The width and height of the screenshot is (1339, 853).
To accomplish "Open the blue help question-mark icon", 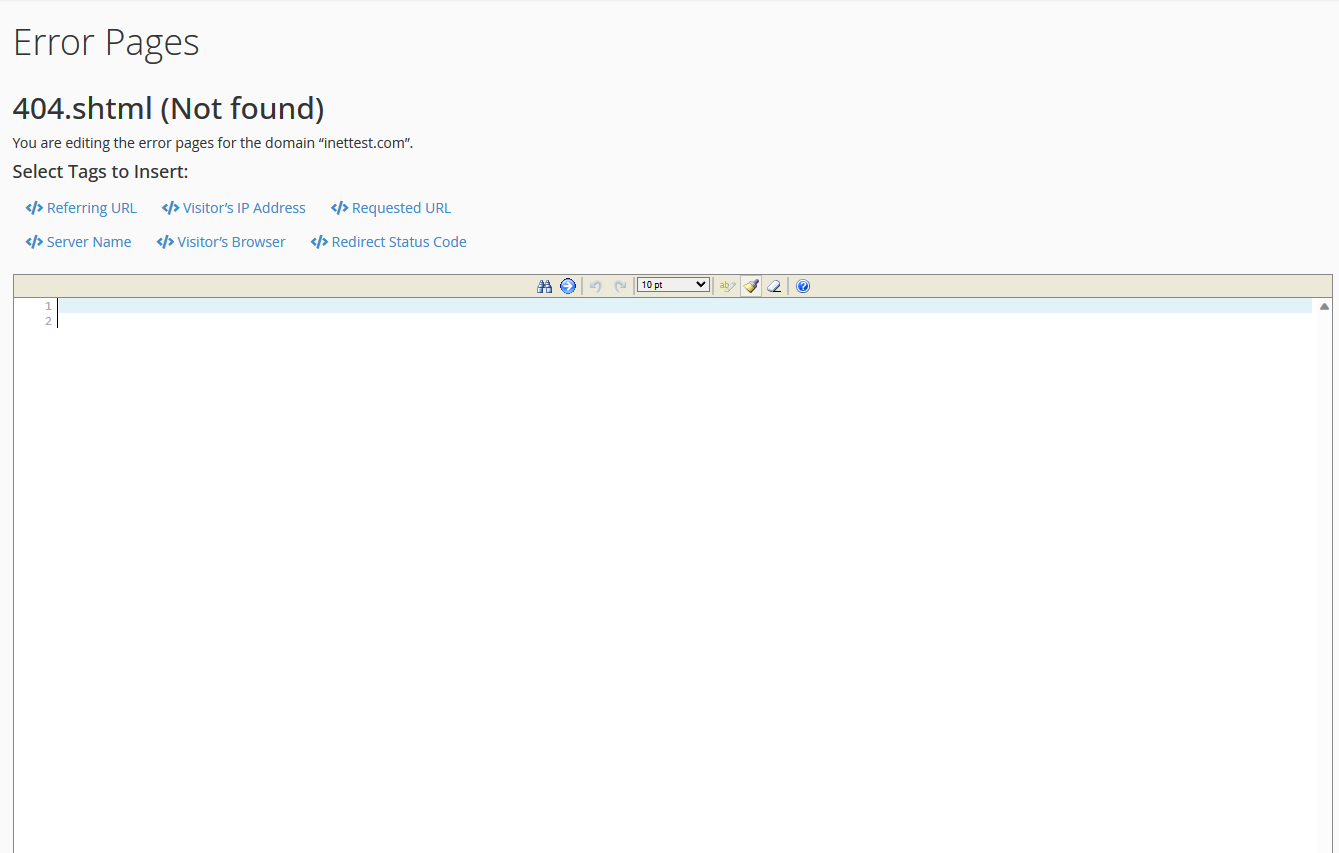I will coord(803,286).
